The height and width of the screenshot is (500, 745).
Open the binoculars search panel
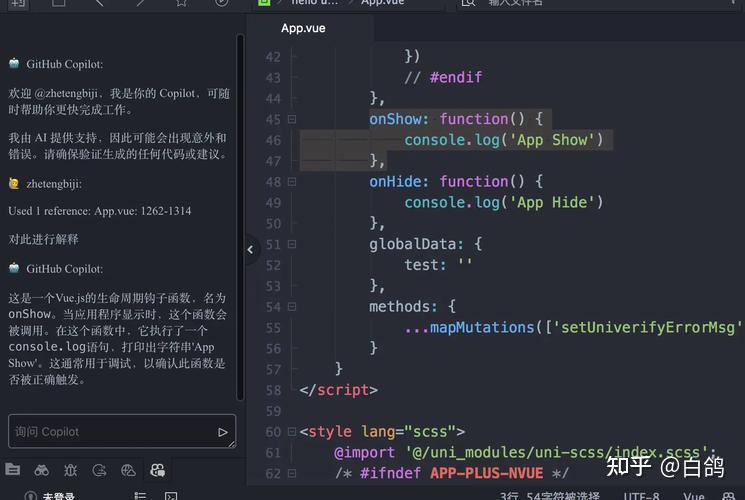[x=42, y=470]
